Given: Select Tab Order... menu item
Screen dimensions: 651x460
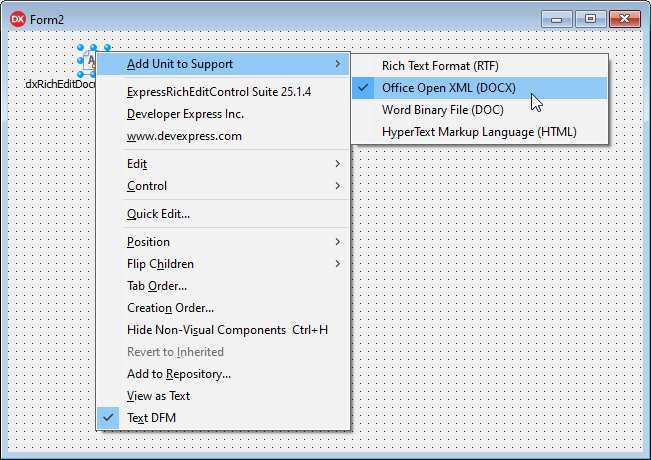Looking at the screenshot, I should point(223,286).
